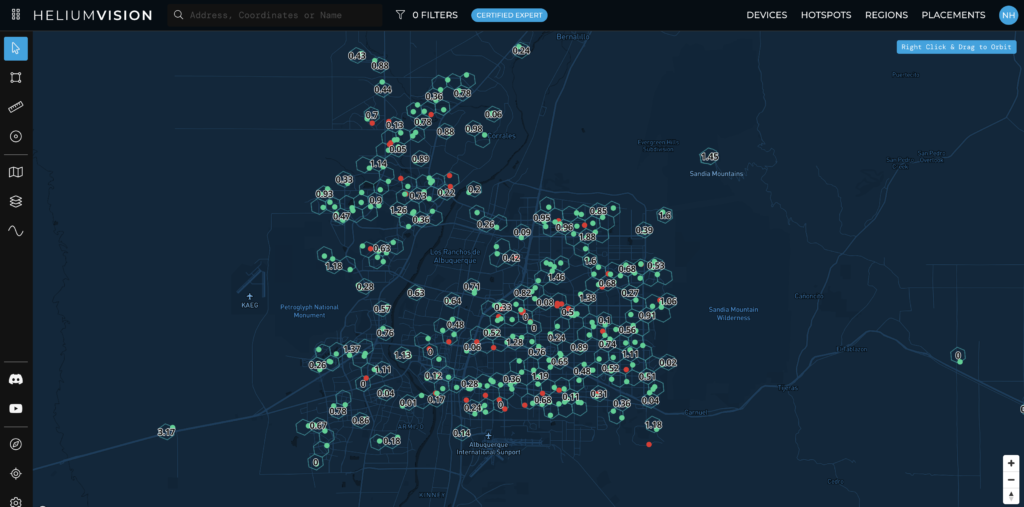This screenshot has height=507, width=1024.
Task: Open the layers stack panel
Action: [x=16, y=201]
